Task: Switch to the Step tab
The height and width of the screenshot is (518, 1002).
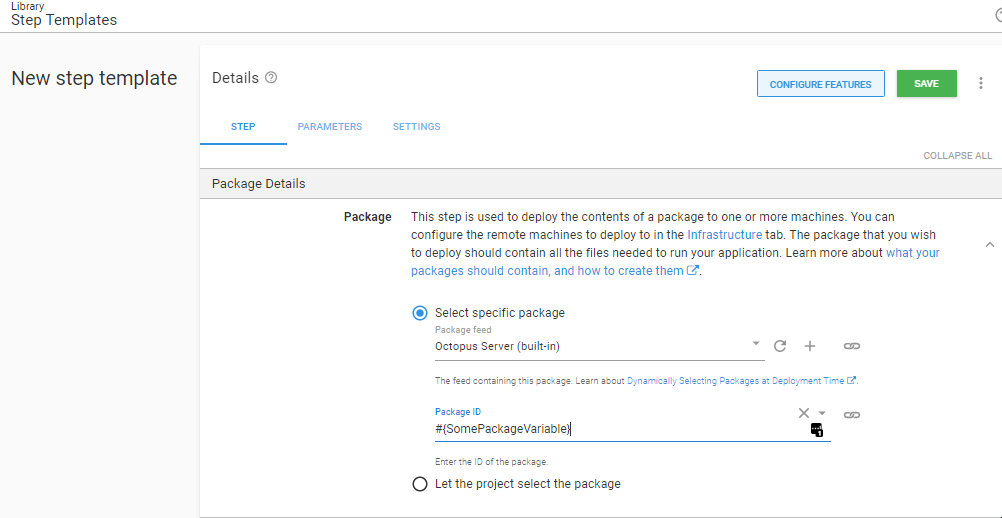Action: tap(243, 126)
